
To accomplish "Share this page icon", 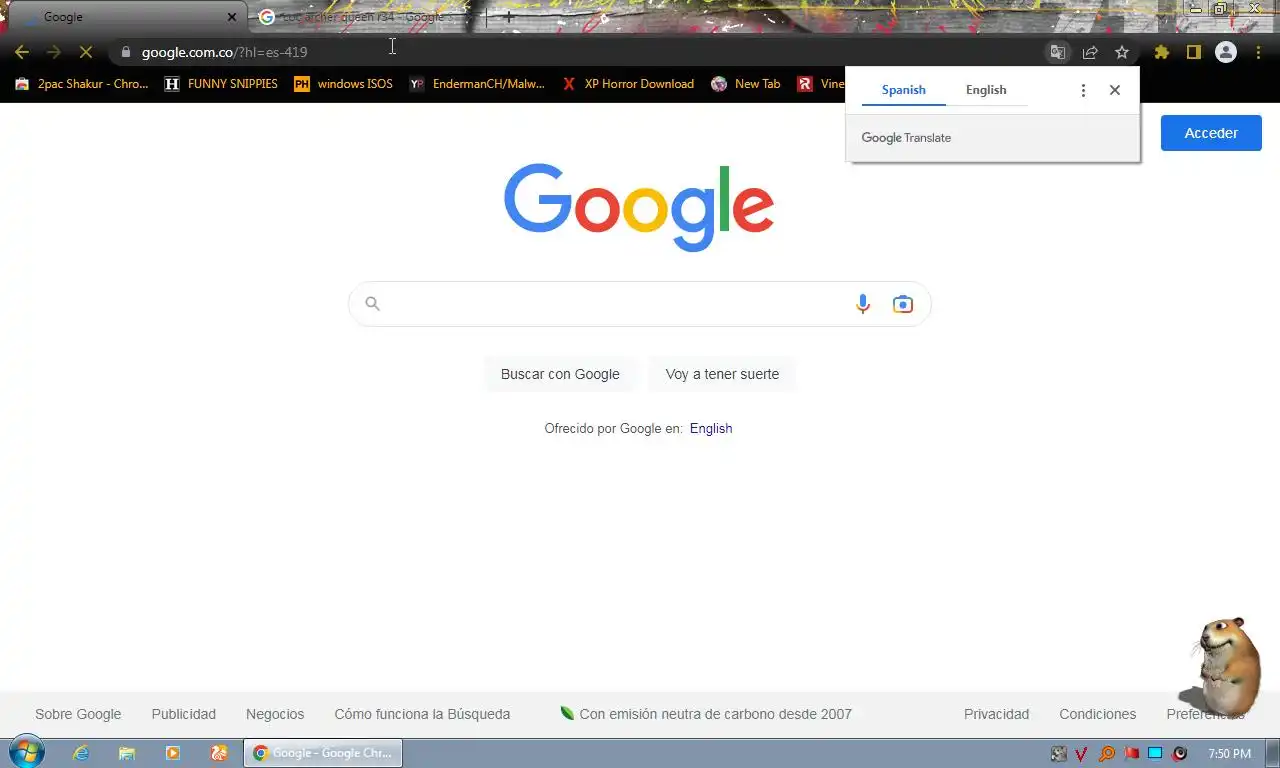I will click(1090, 52).
